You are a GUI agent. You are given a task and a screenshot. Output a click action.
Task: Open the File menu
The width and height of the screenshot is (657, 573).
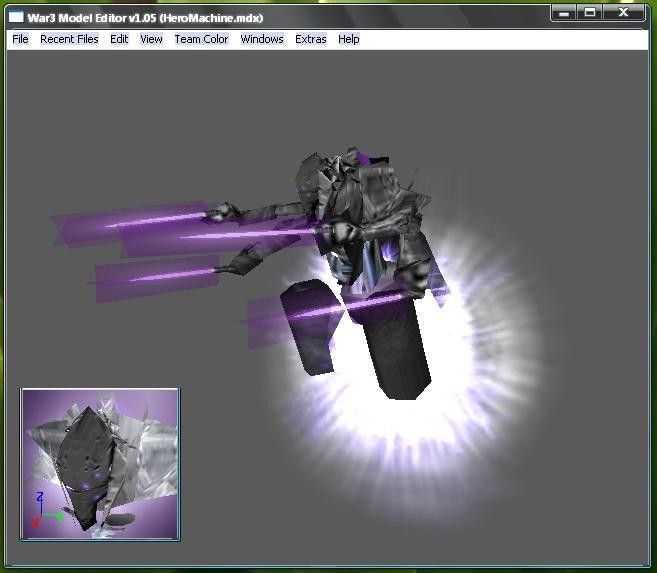point(20,39)
